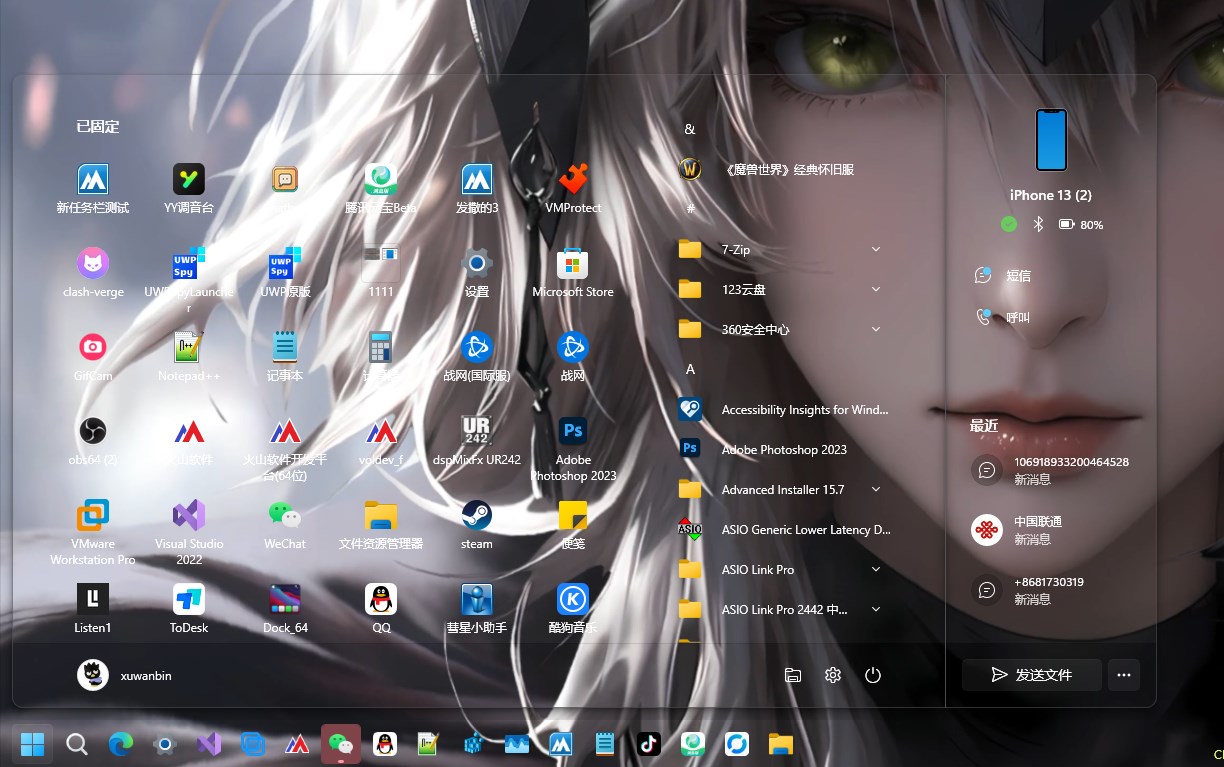
Task: Click the Bluetooth status icon
Action: tap(1038, 224)
